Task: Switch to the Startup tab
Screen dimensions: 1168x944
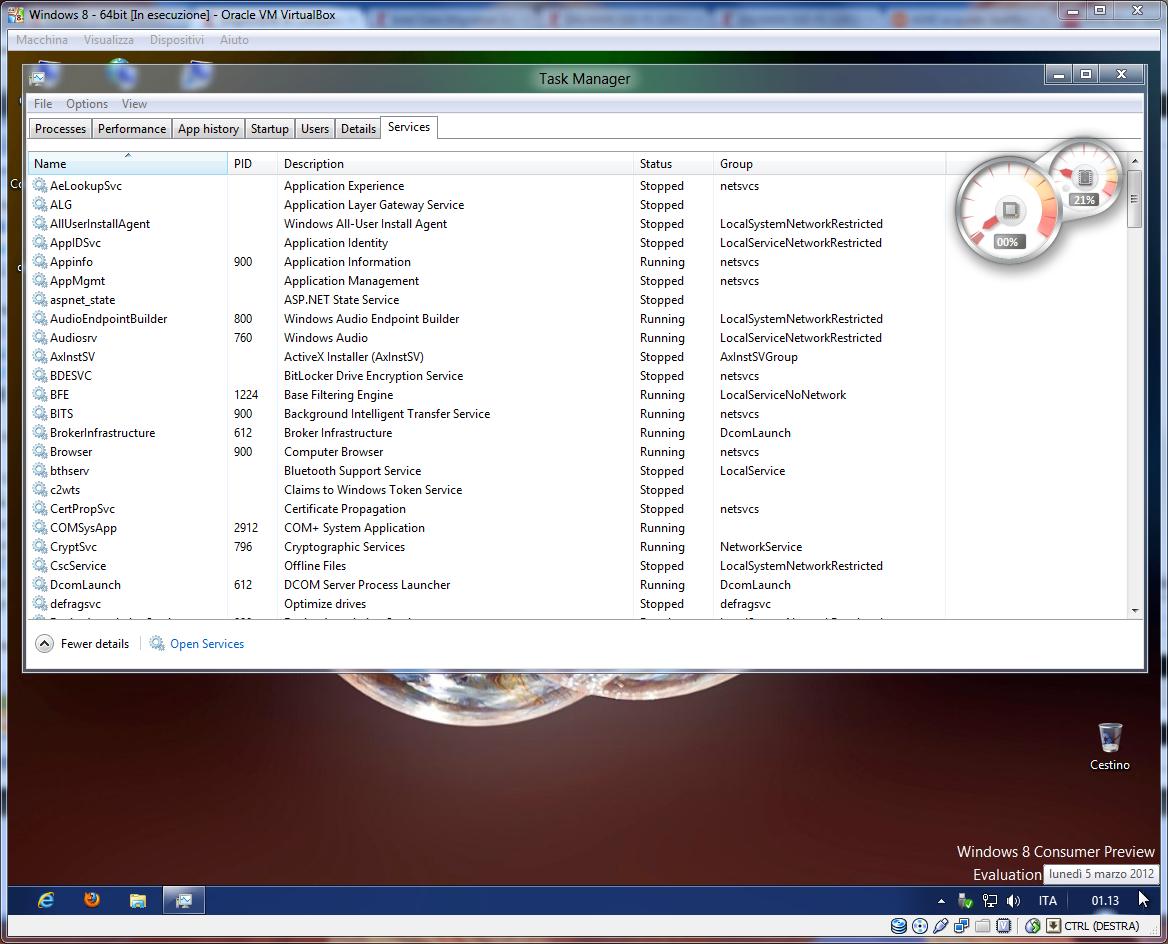Action: click(270, 129)
